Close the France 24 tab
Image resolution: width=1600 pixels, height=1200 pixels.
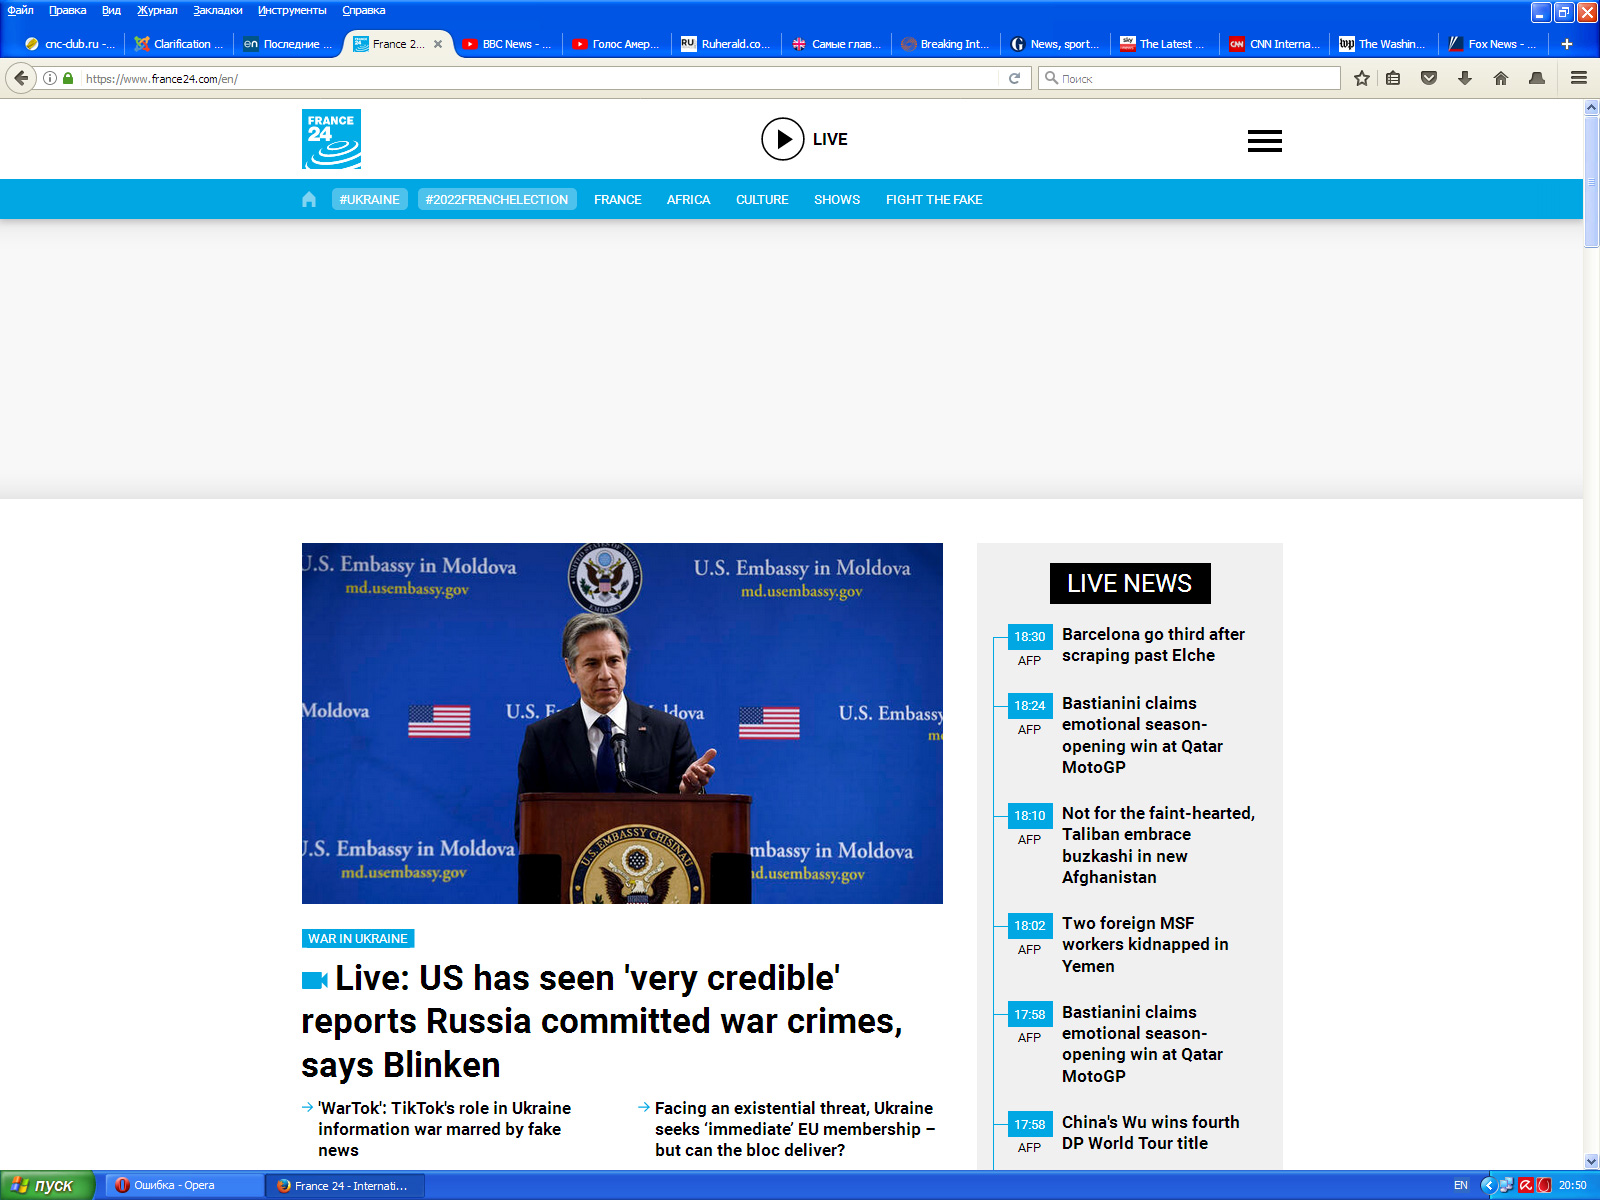438,44
